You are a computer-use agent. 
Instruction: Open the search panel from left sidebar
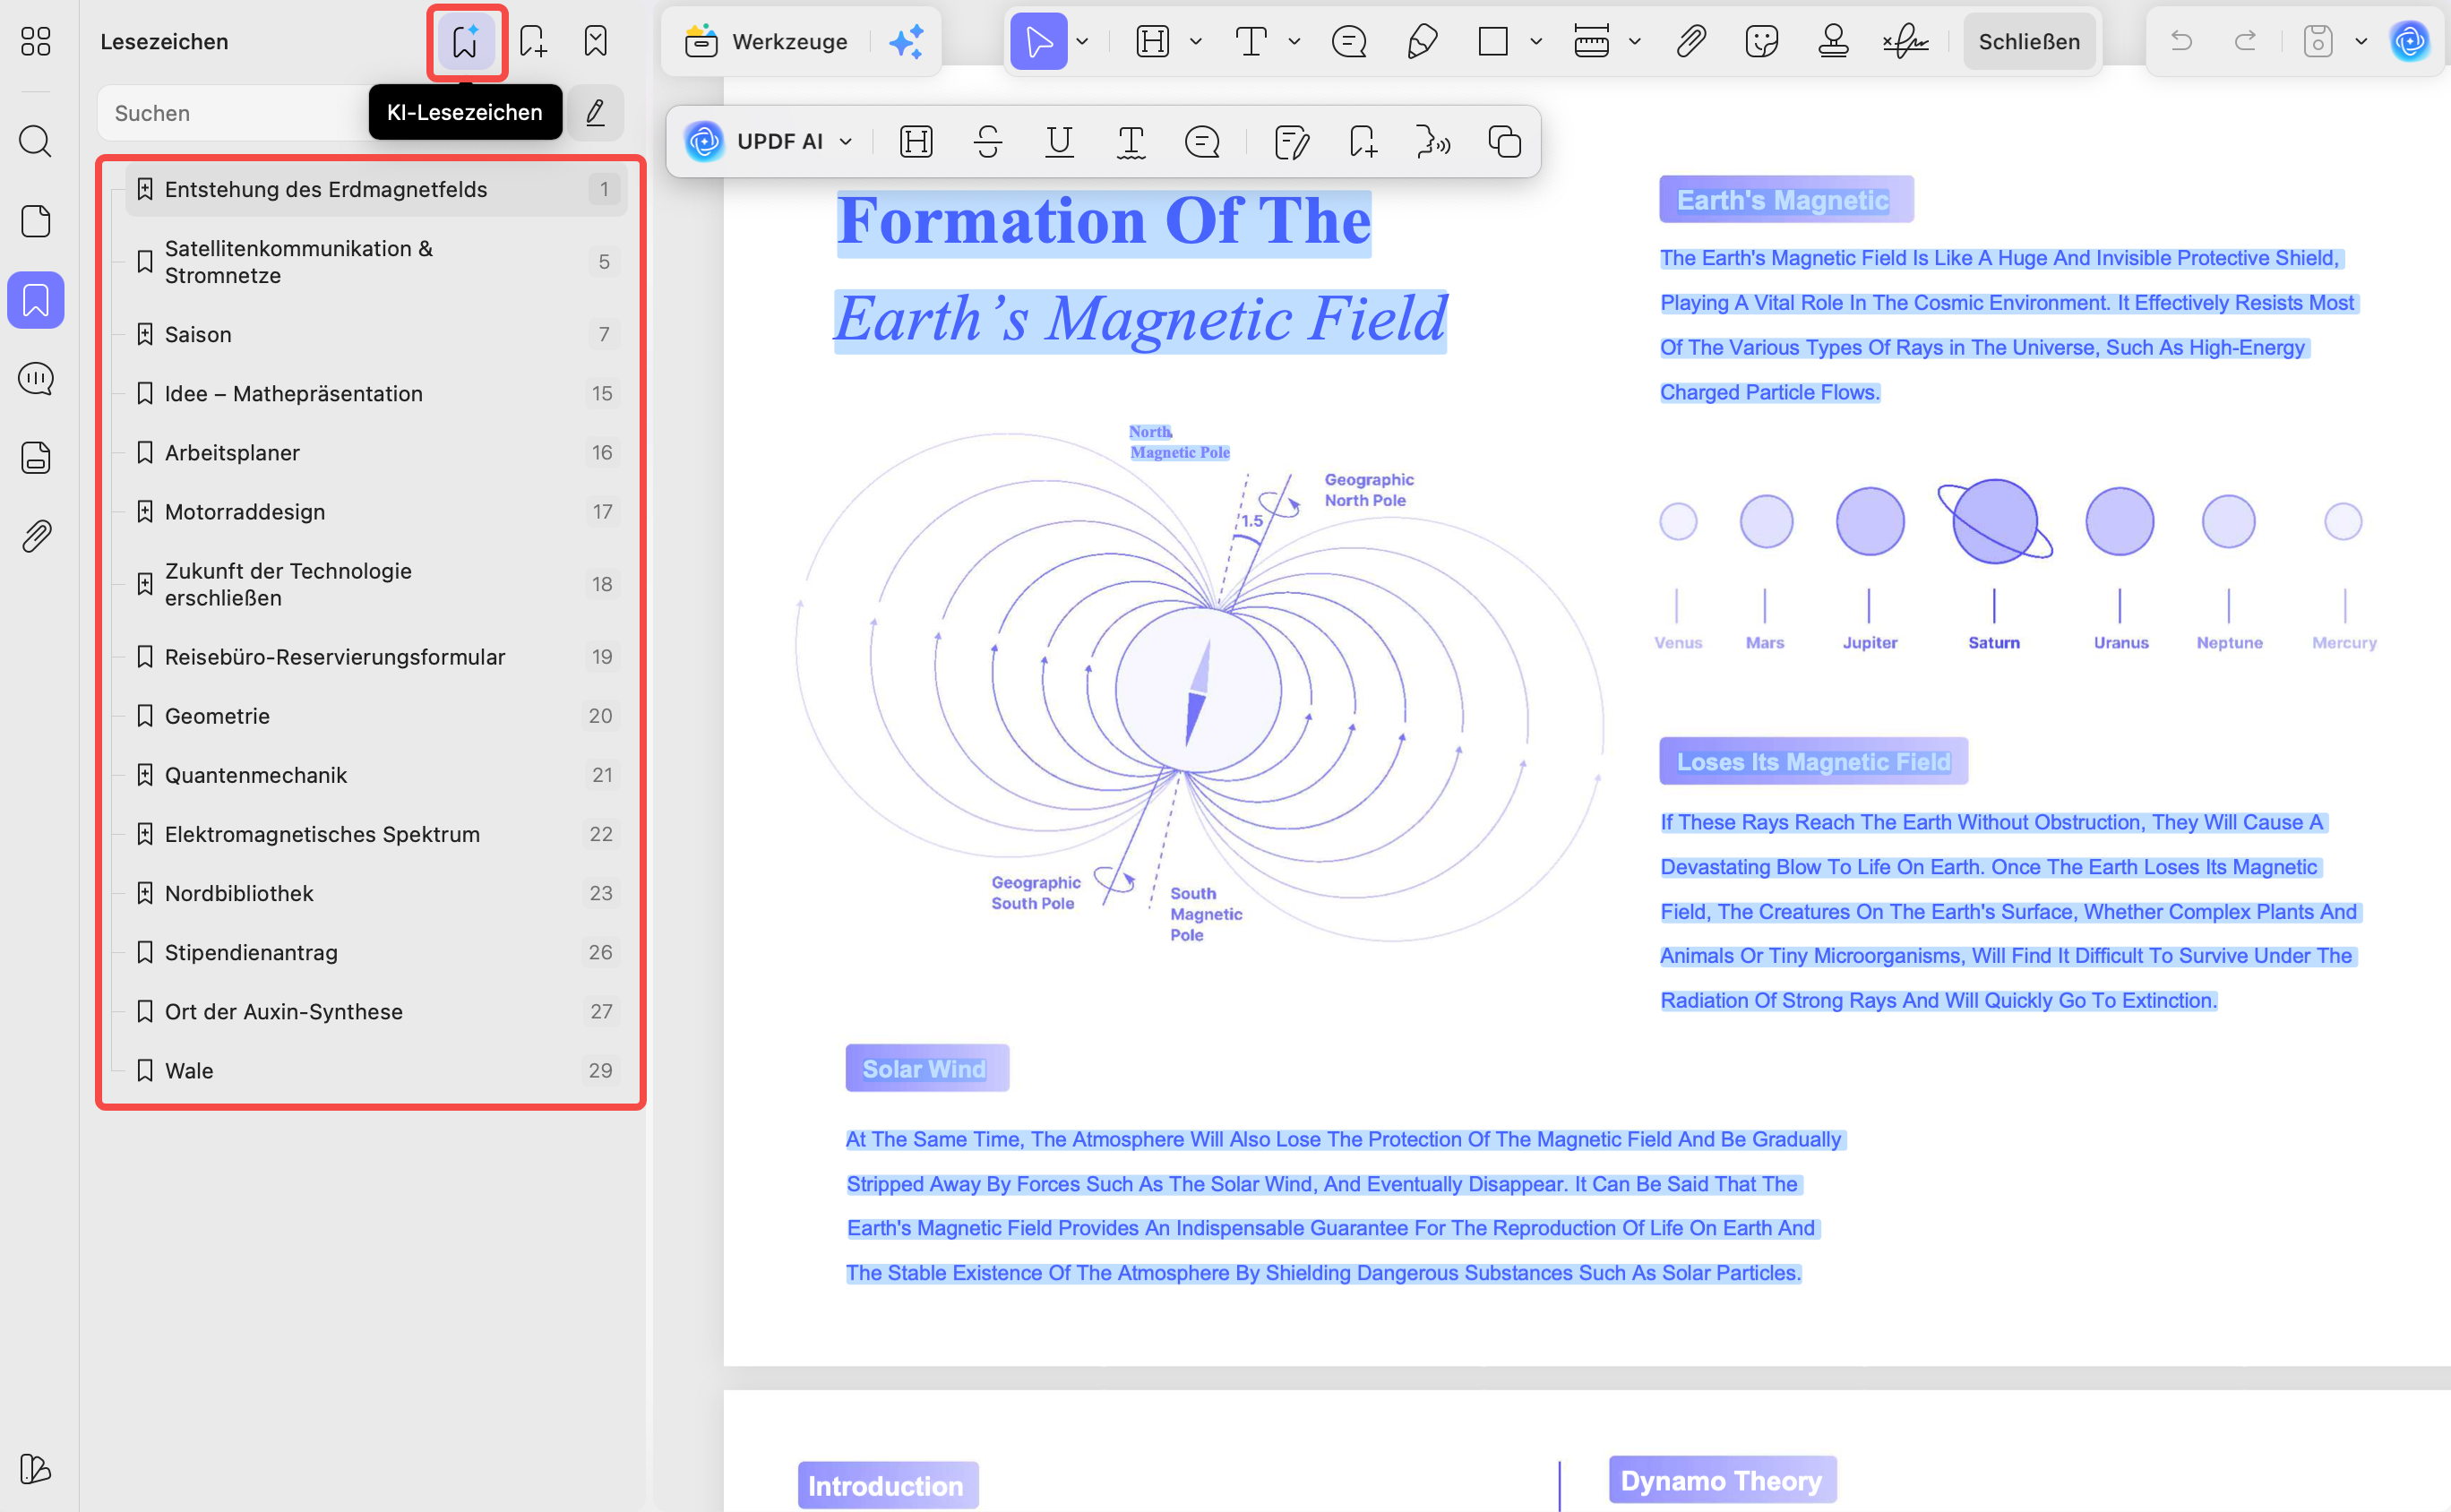point(36,141)
